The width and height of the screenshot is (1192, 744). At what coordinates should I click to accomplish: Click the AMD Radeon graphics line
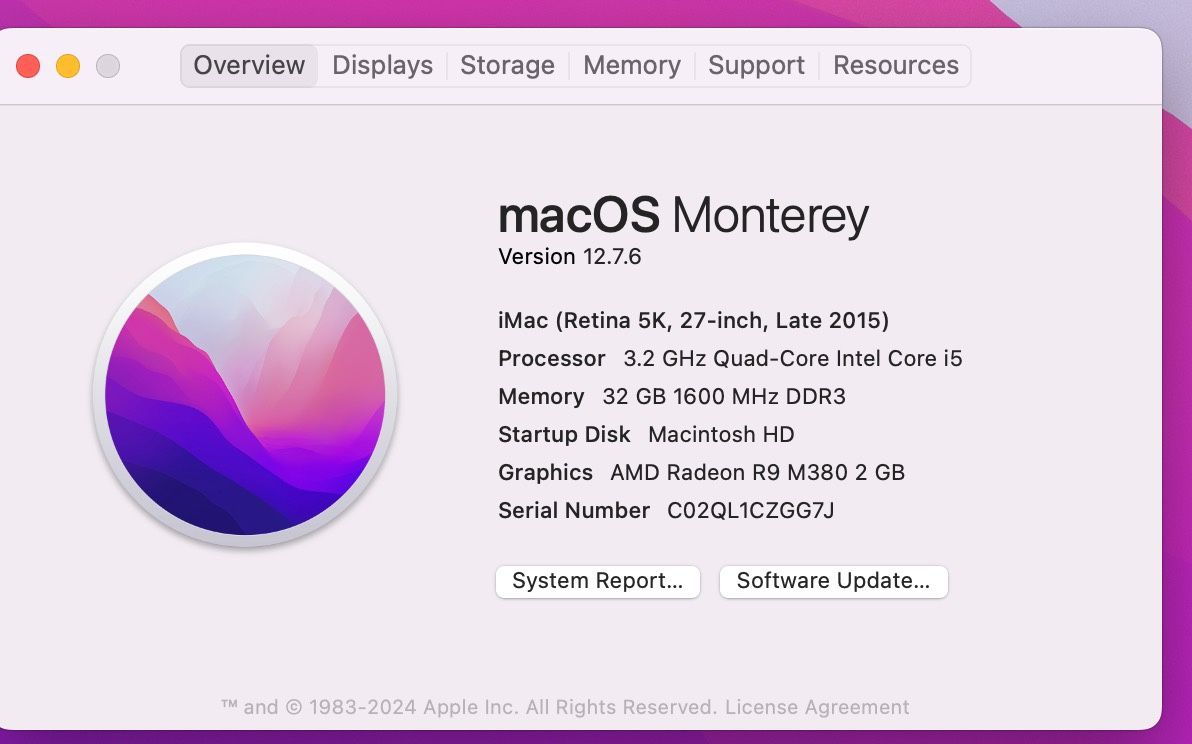tap(700, 472)
